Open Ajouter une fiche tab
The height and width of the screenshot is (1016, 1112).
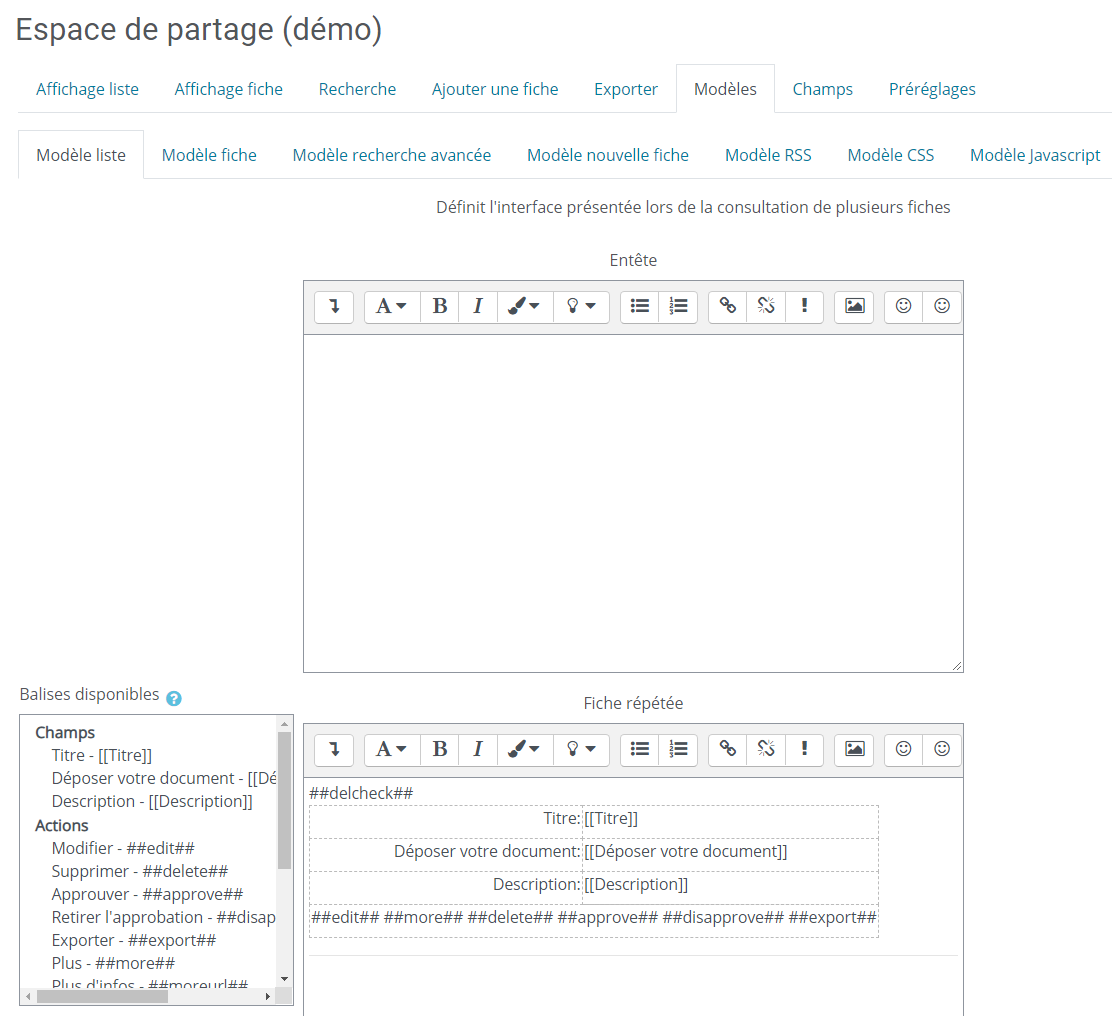[x=495, y=89]
